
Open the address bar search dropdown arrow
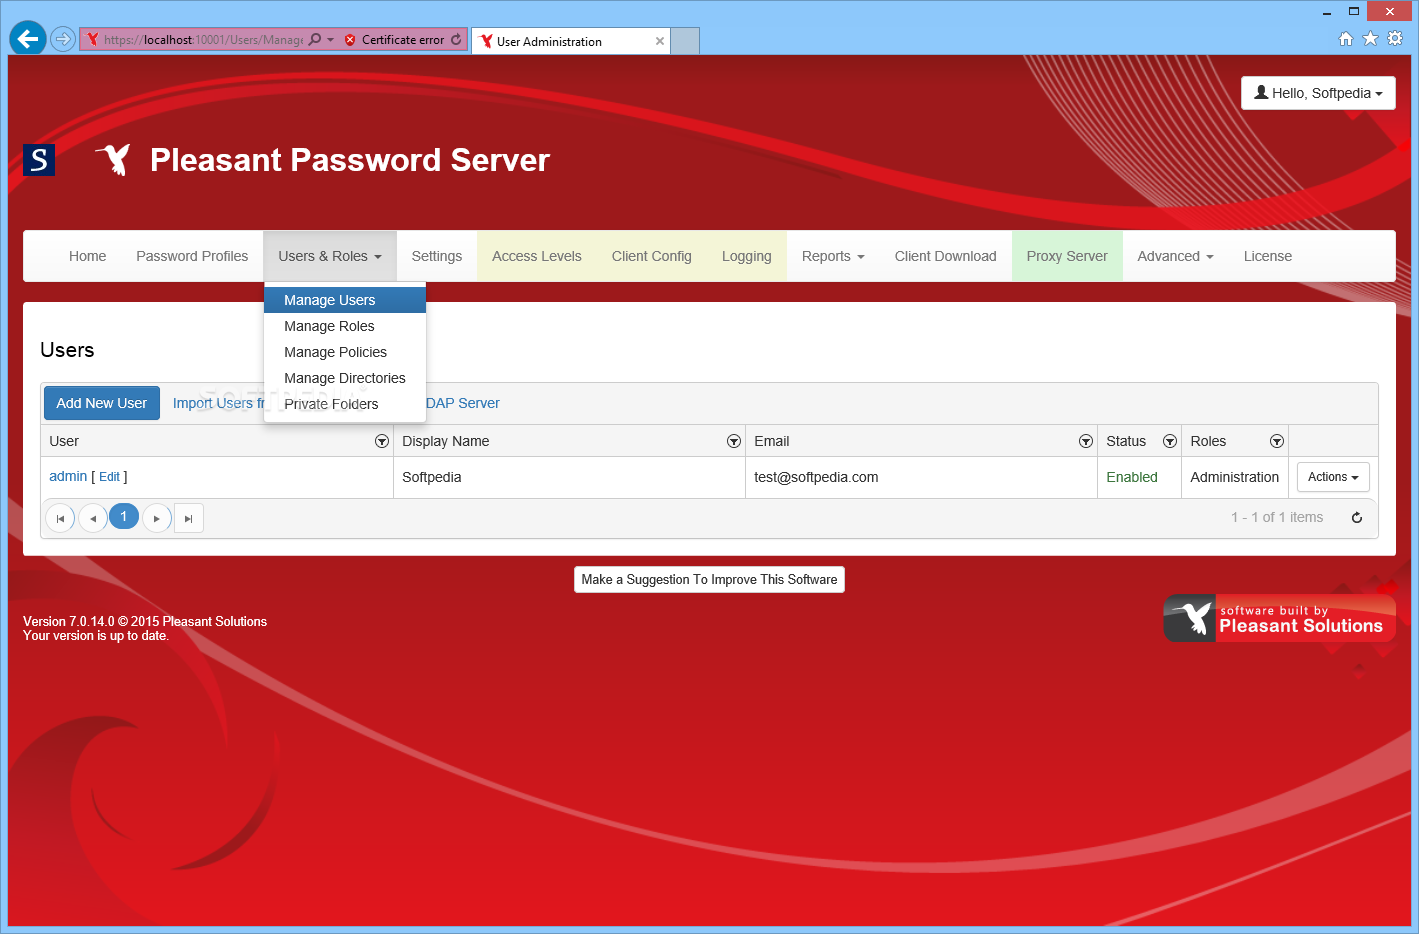331,40
